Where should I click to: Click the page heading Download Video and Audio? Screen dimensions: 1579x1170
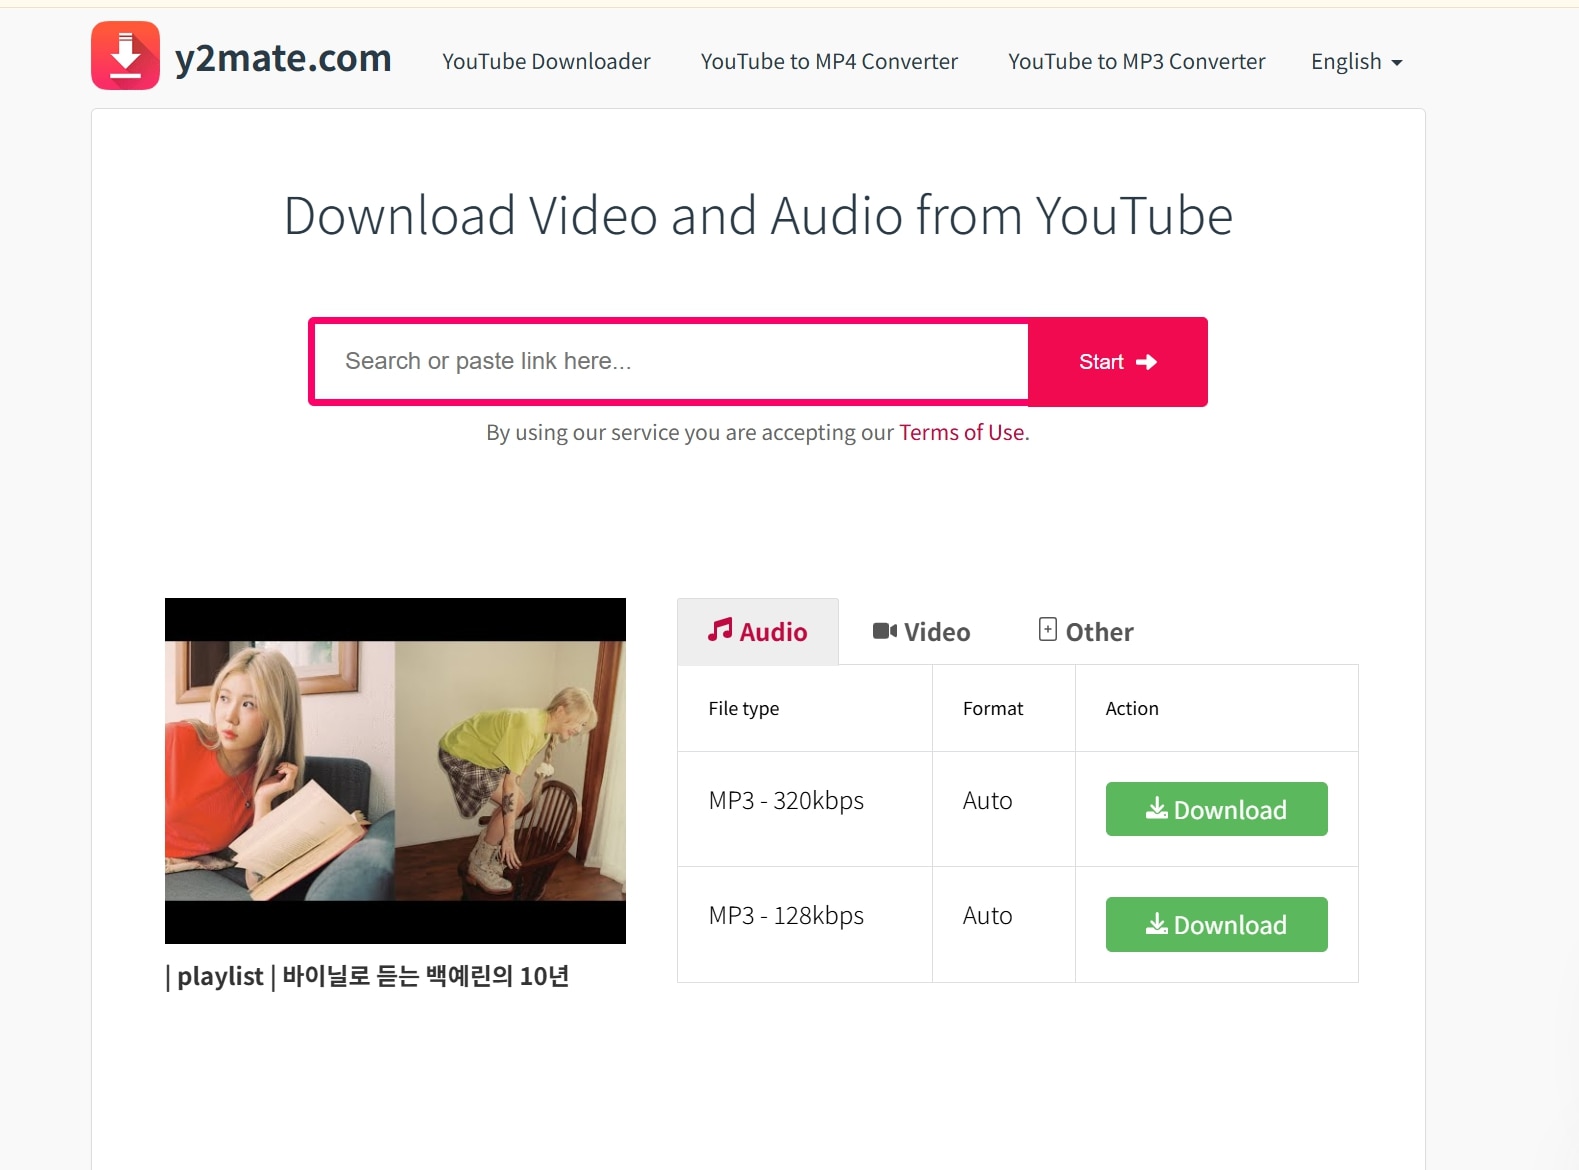click(758, 215)
